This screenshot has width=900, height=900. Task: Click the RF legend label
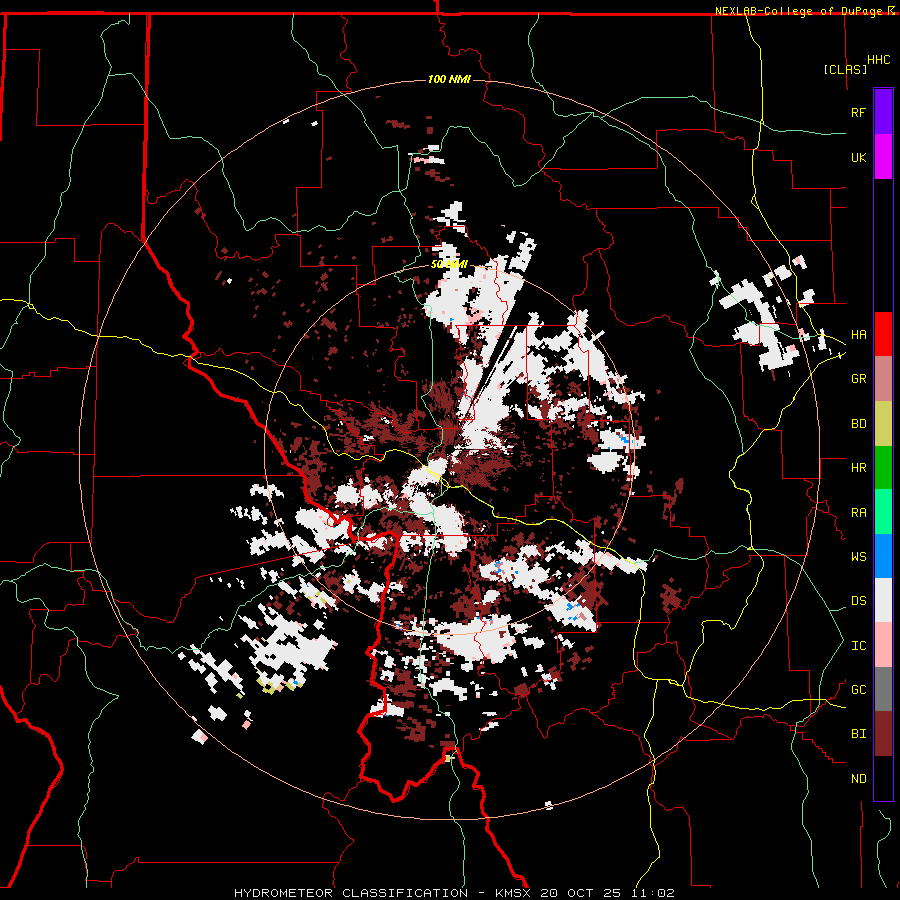click(858, 112)
